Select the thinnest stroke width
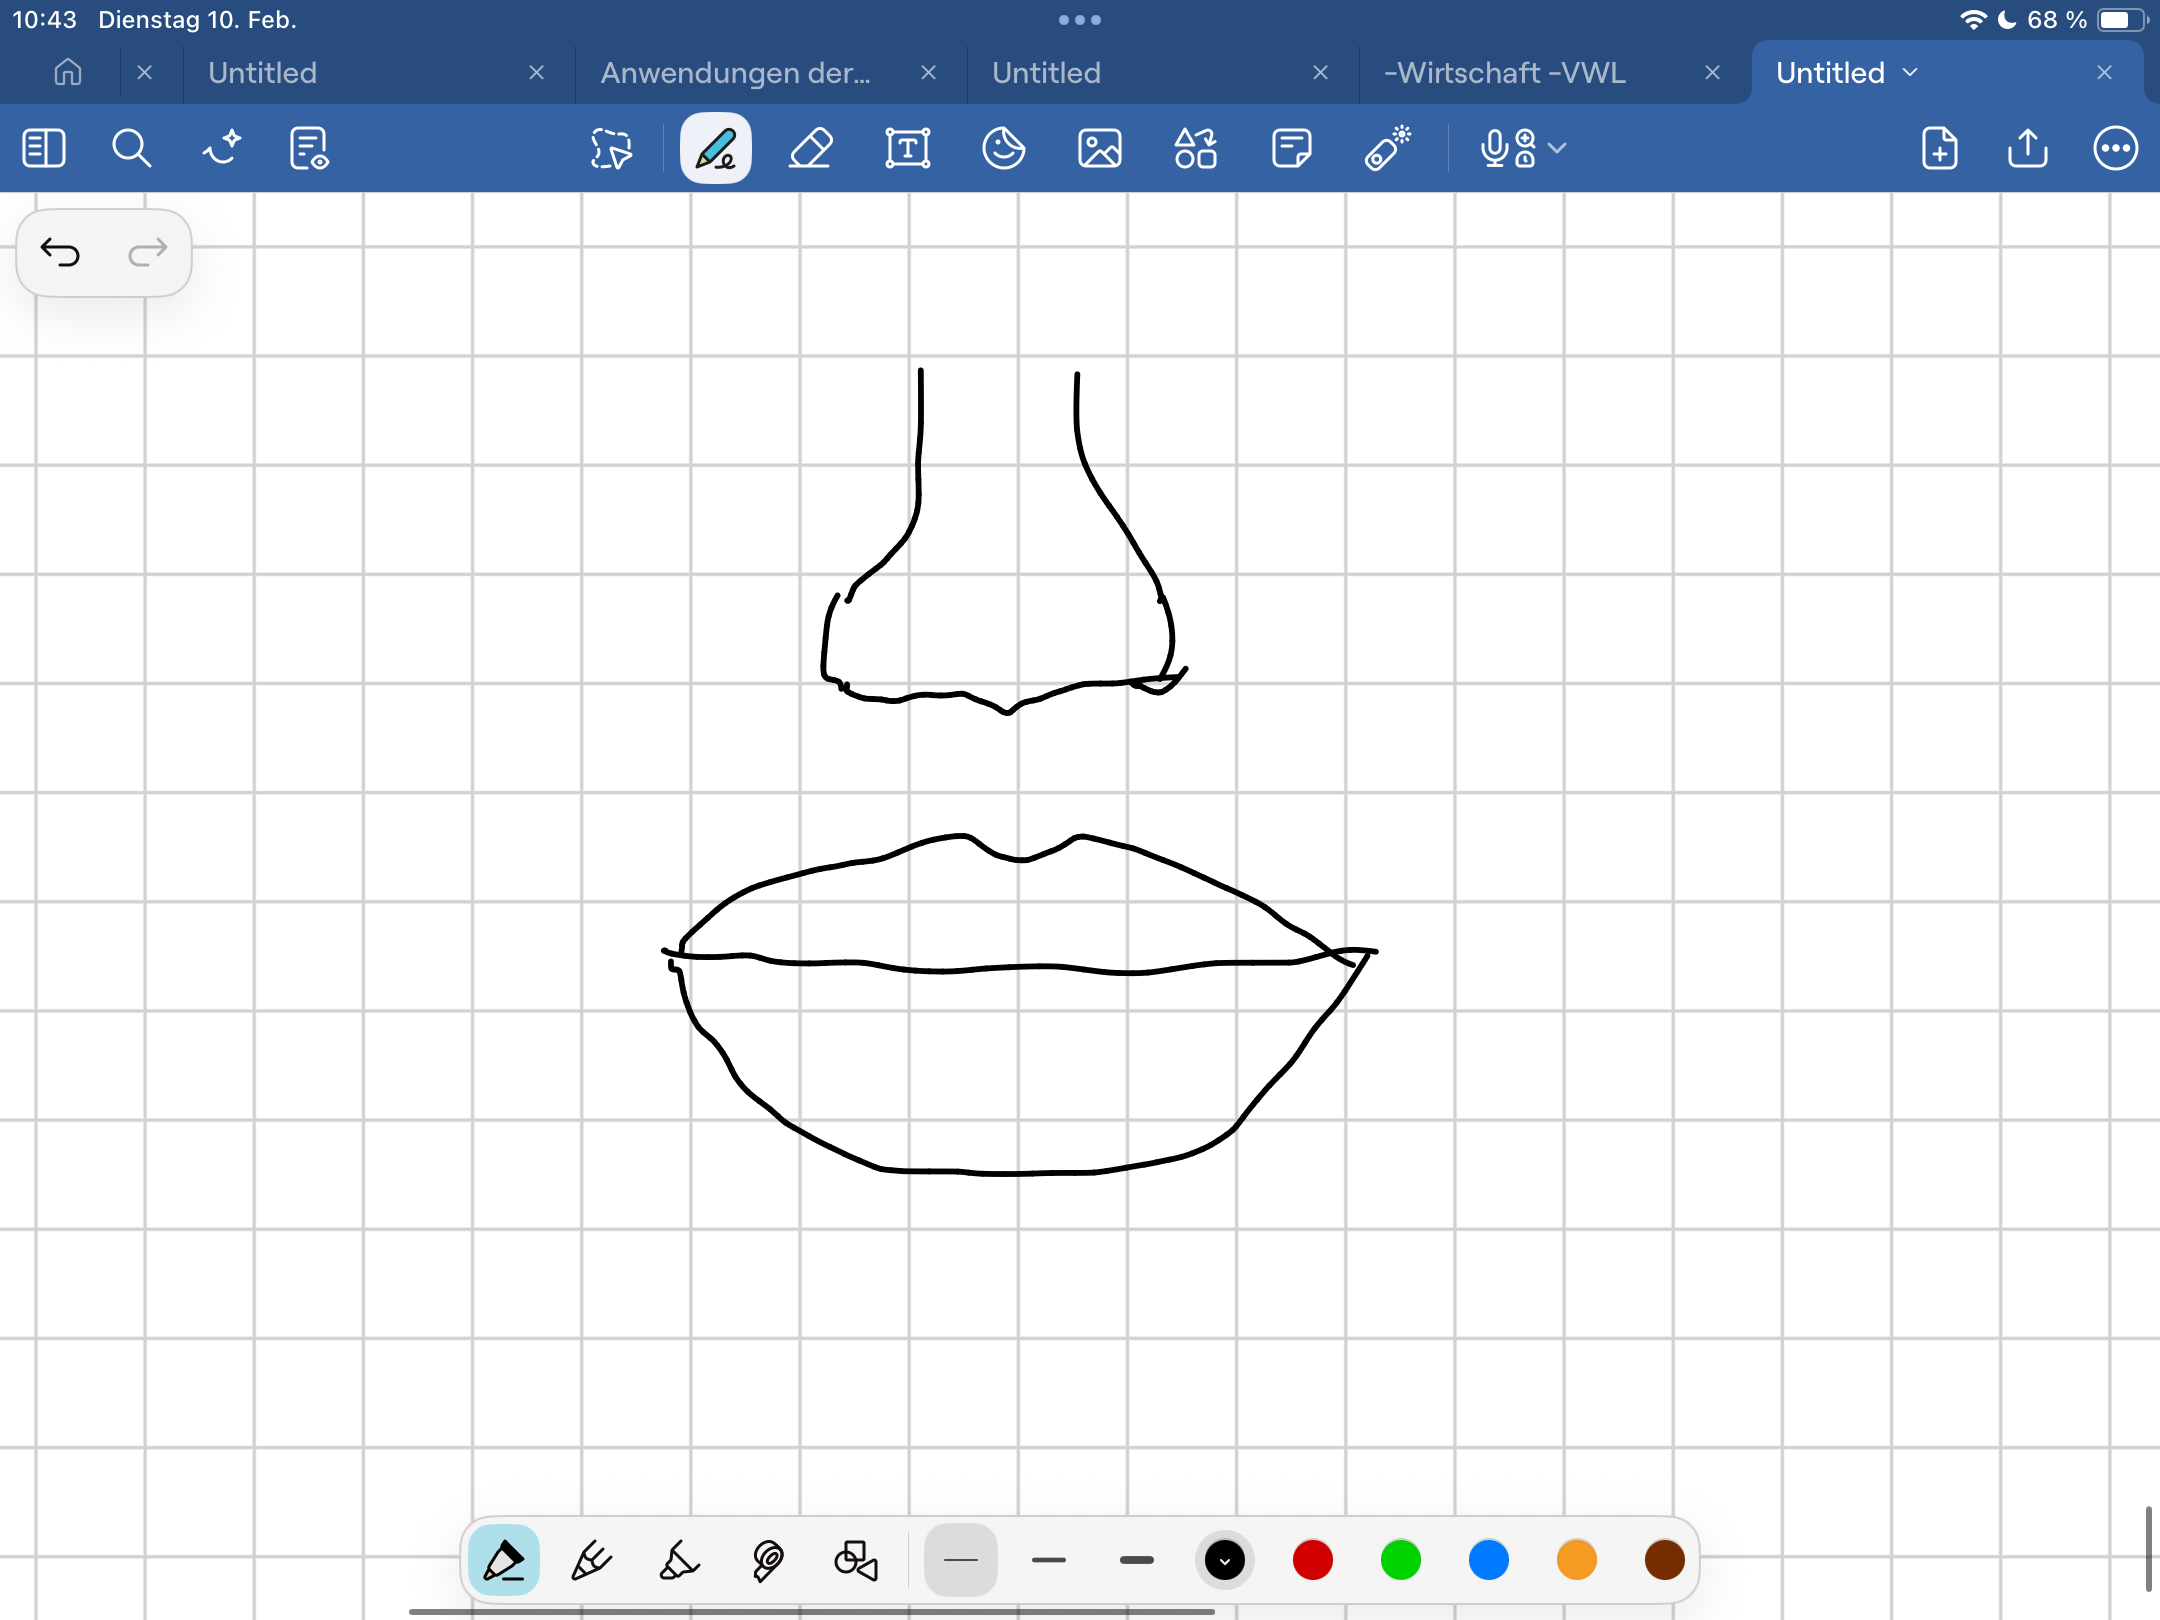2160x1620 pixels. pos(960,1560)
